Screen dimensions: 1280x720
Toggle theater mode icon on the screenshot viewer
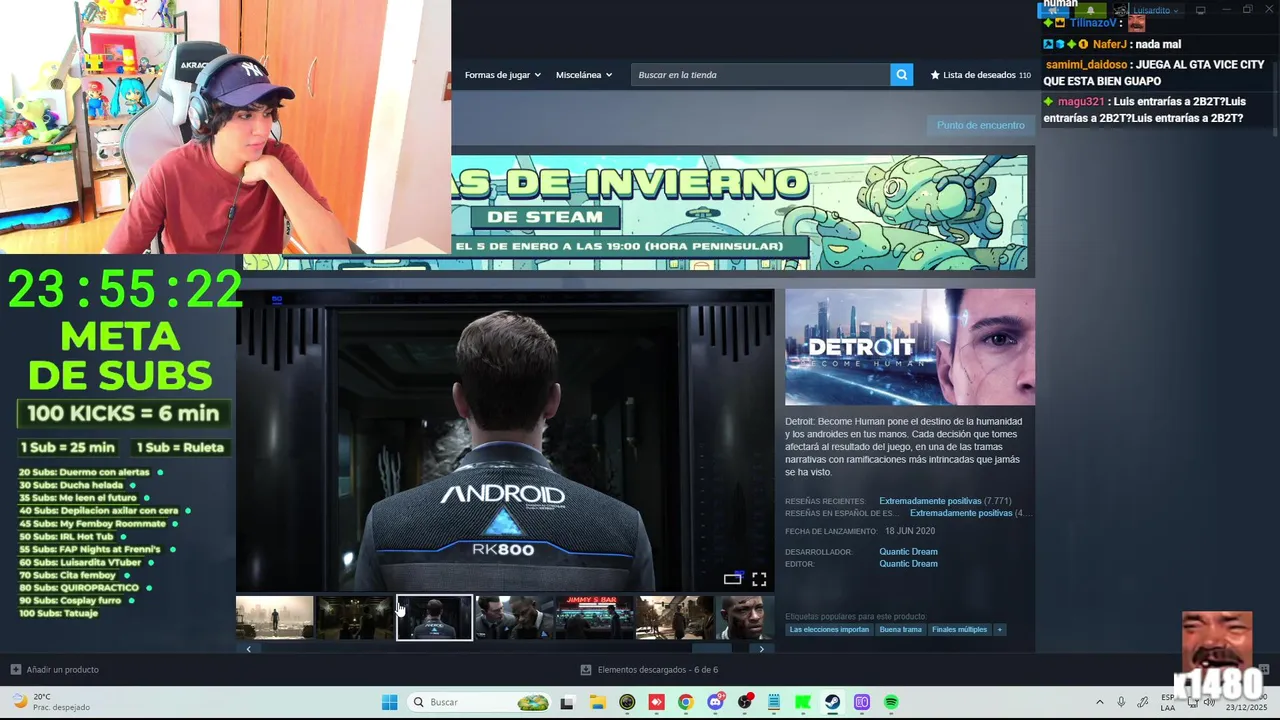click(733, 579)
